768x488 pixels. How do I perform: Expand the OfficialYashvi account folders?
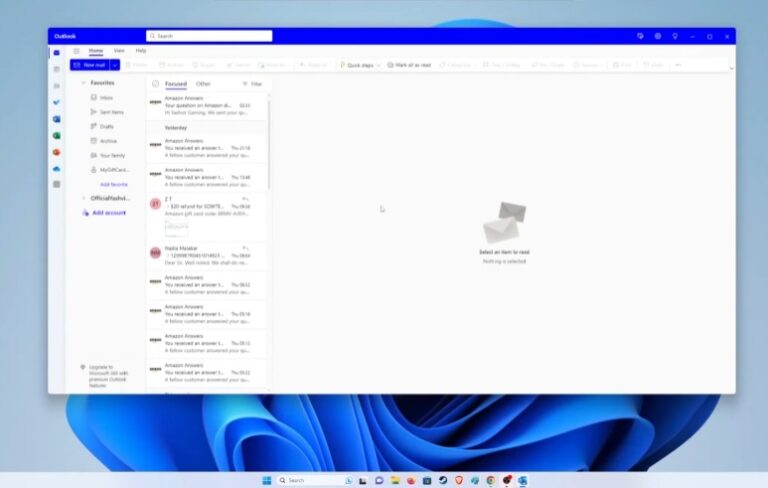tap(83, 198)
